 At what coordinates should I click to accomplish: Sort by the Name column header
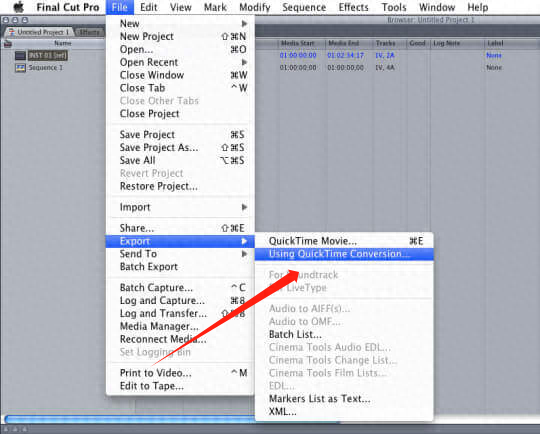(63, 43)
